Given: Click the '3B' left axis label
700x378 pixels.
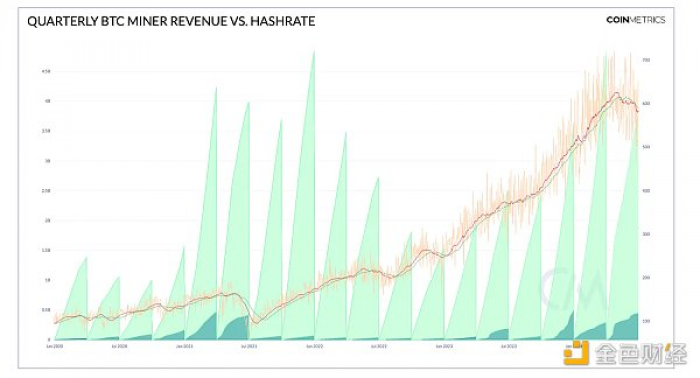Looking at the screenshot, I should [x=48, y=161].
